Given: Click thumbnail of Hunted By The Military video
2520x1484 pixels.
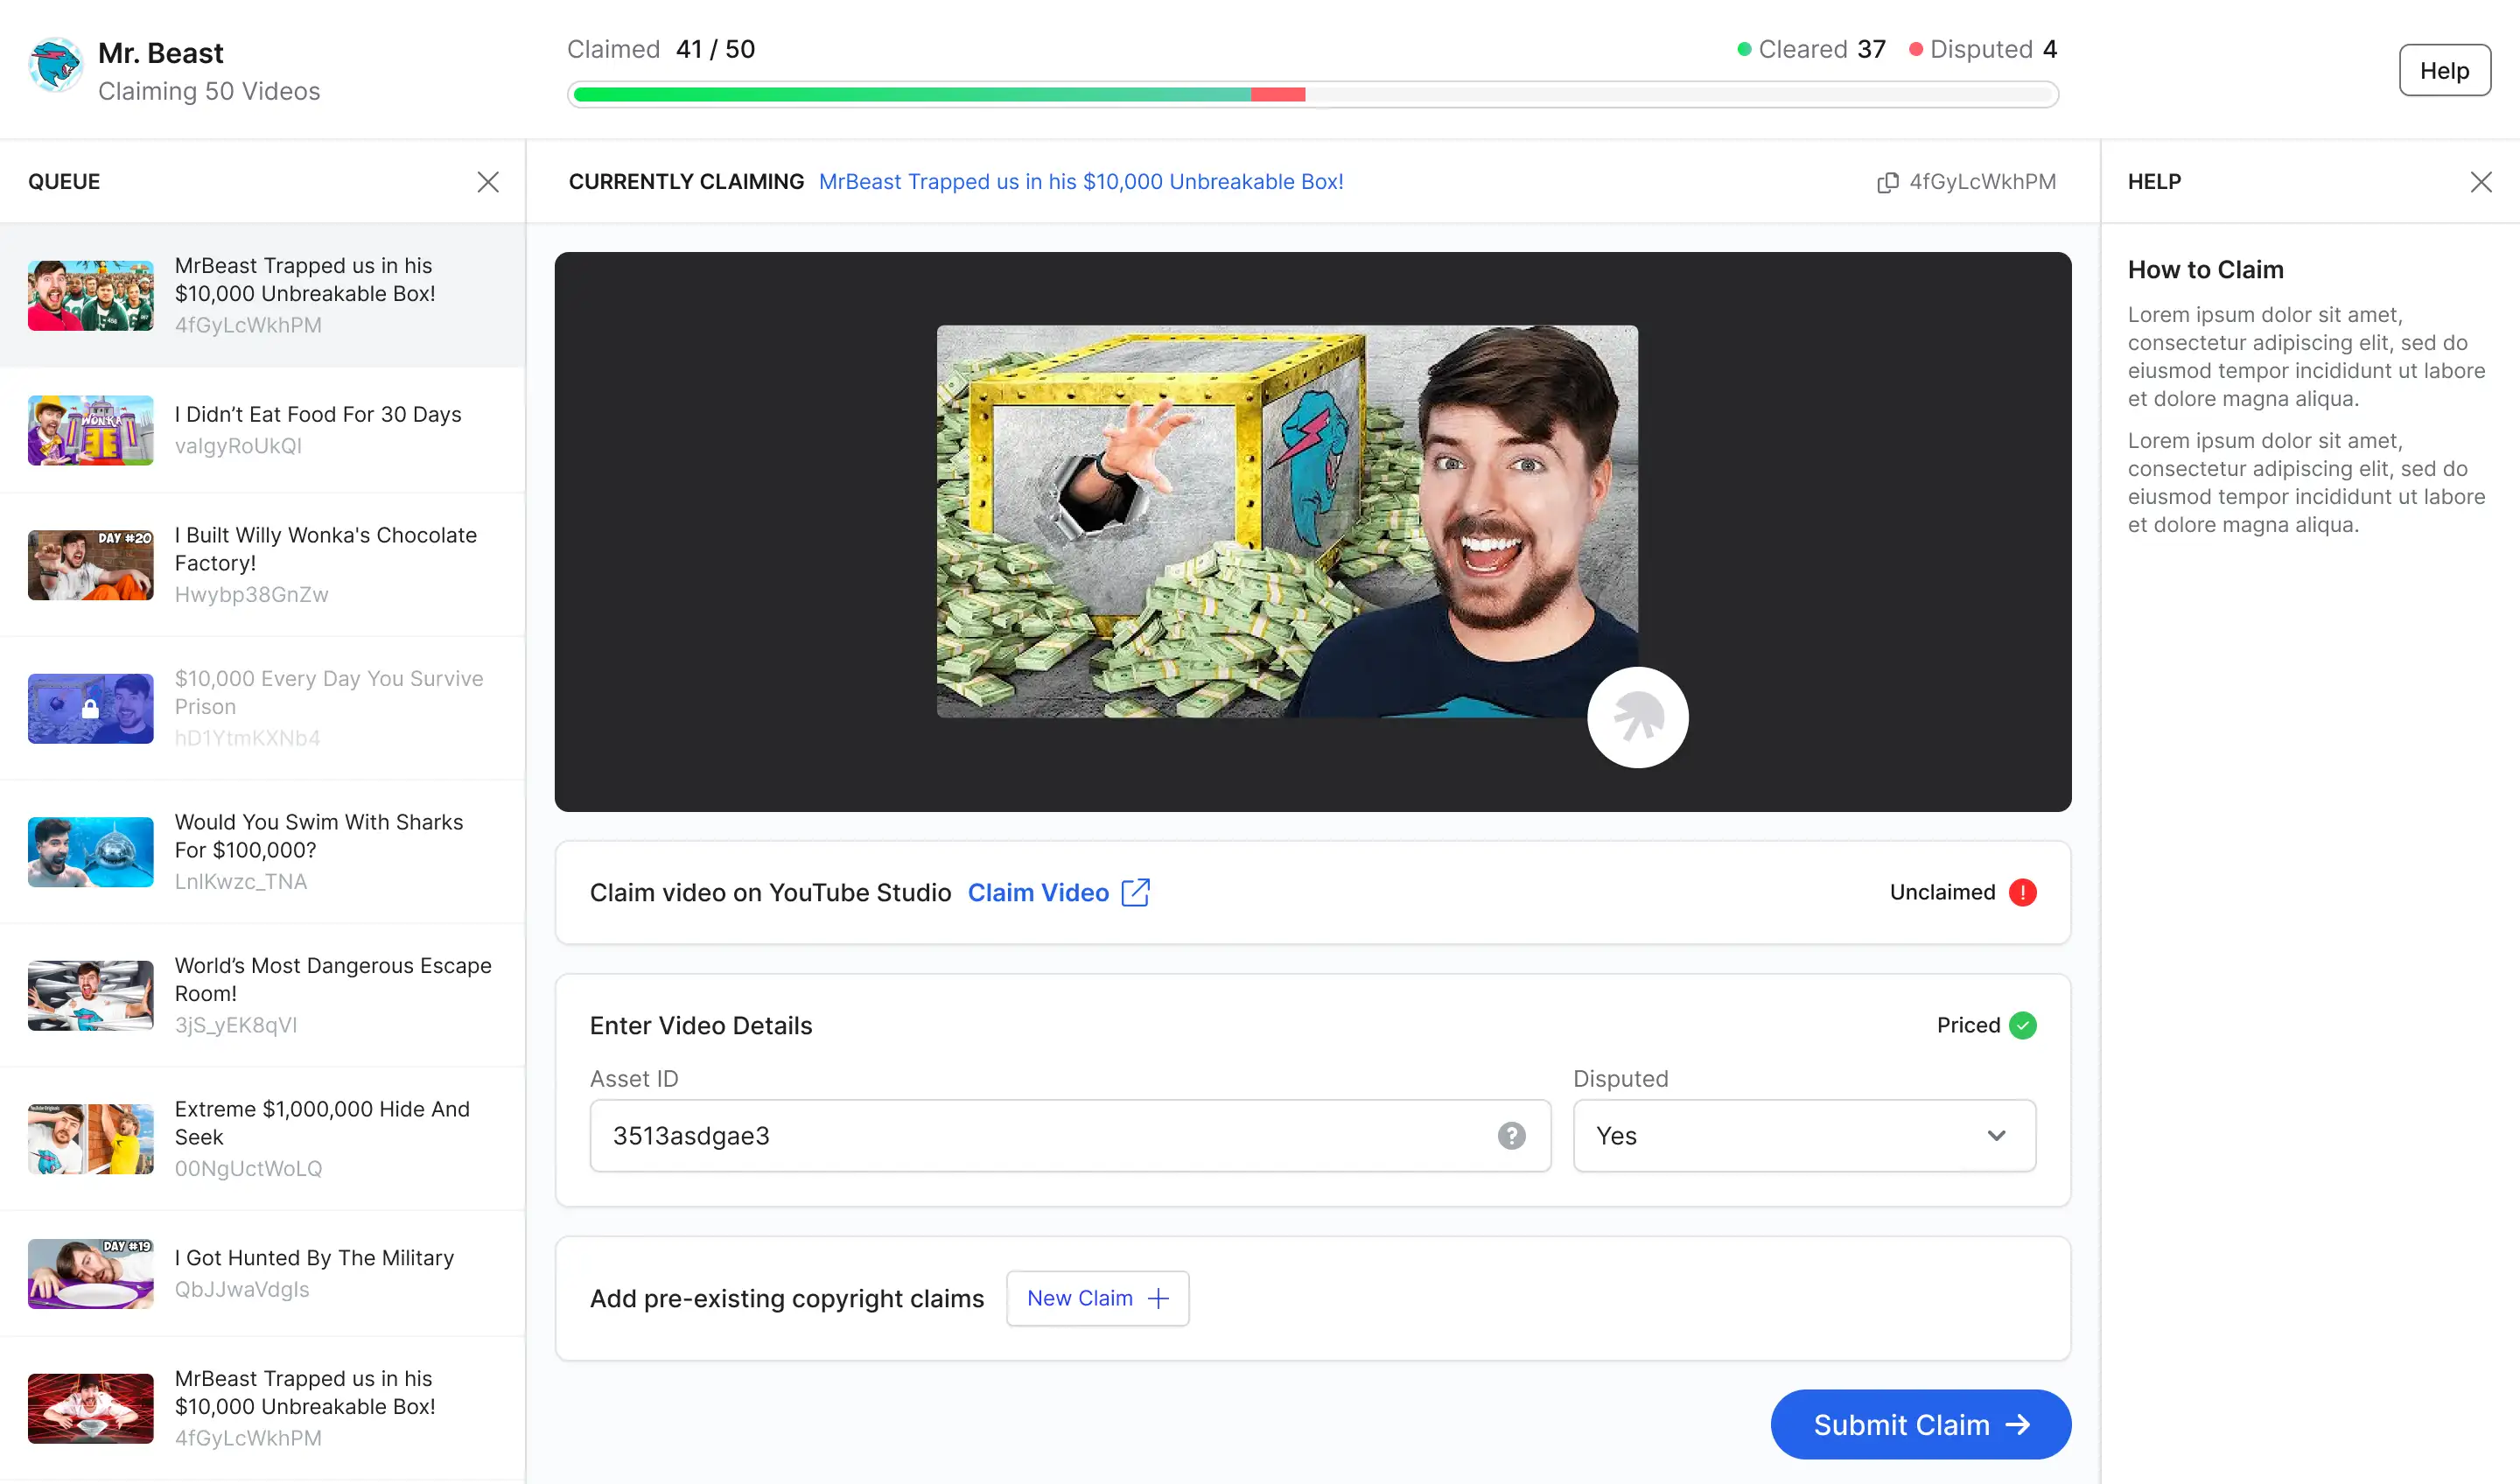Looking at the screenshot, I should [x=91, y=1273].
